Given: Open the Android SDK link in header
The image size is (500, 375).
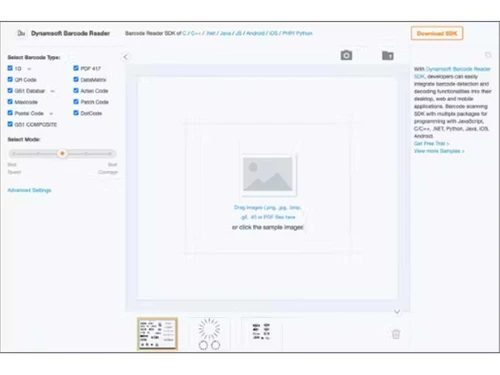Looking at the screenshot, I should (255, 33).
